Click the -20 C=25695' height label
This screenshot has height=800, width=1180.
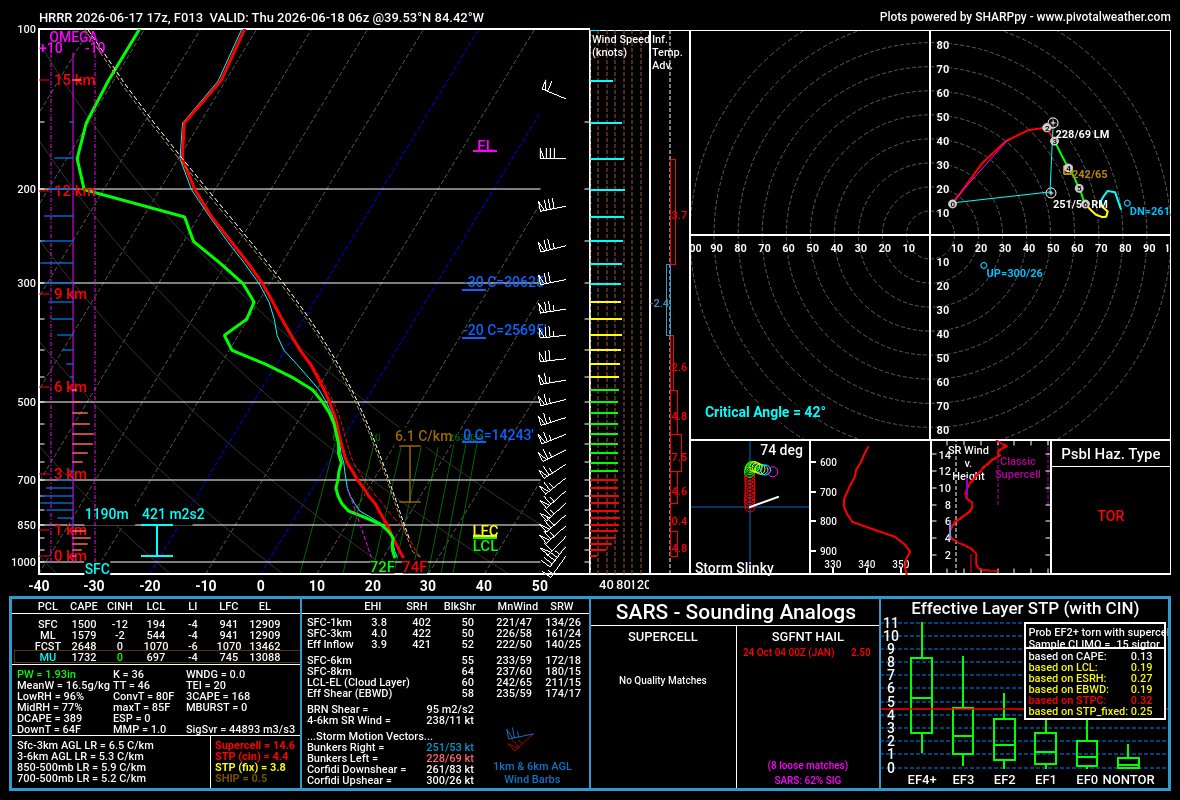point(503,330)
